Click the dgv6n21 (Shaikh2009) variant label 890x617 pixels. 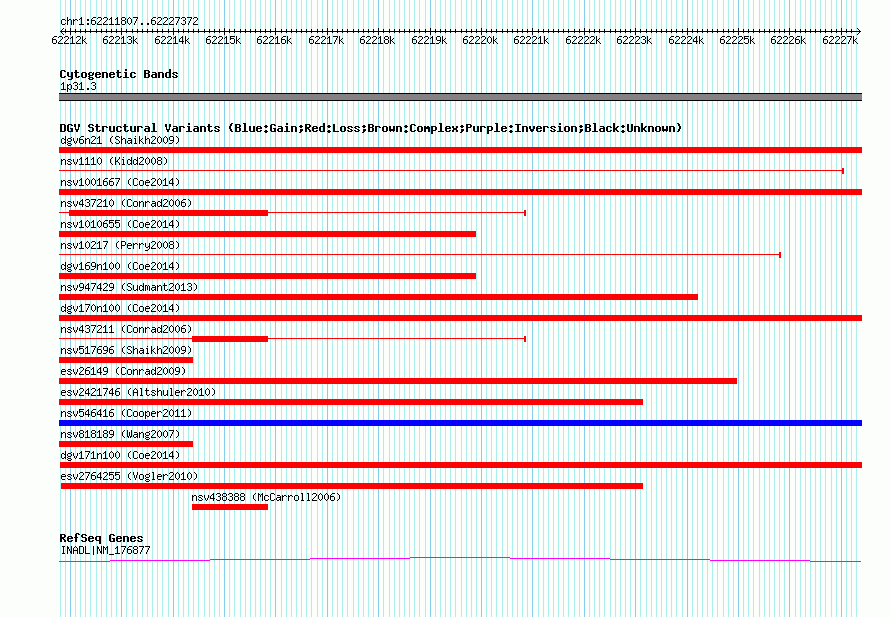pos(120,140)
